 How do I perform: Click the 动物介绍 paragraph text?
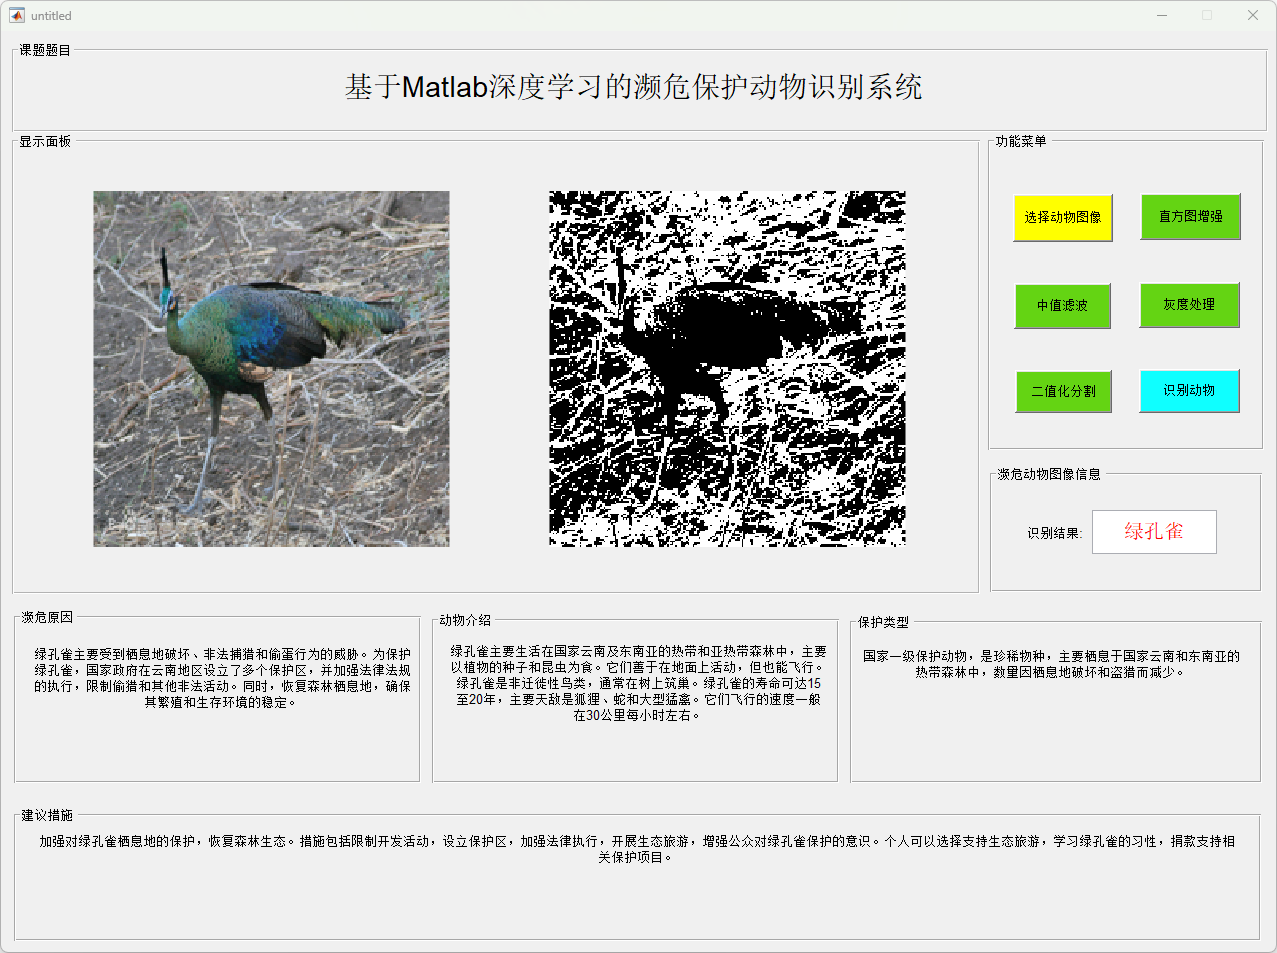coord(638,683)
